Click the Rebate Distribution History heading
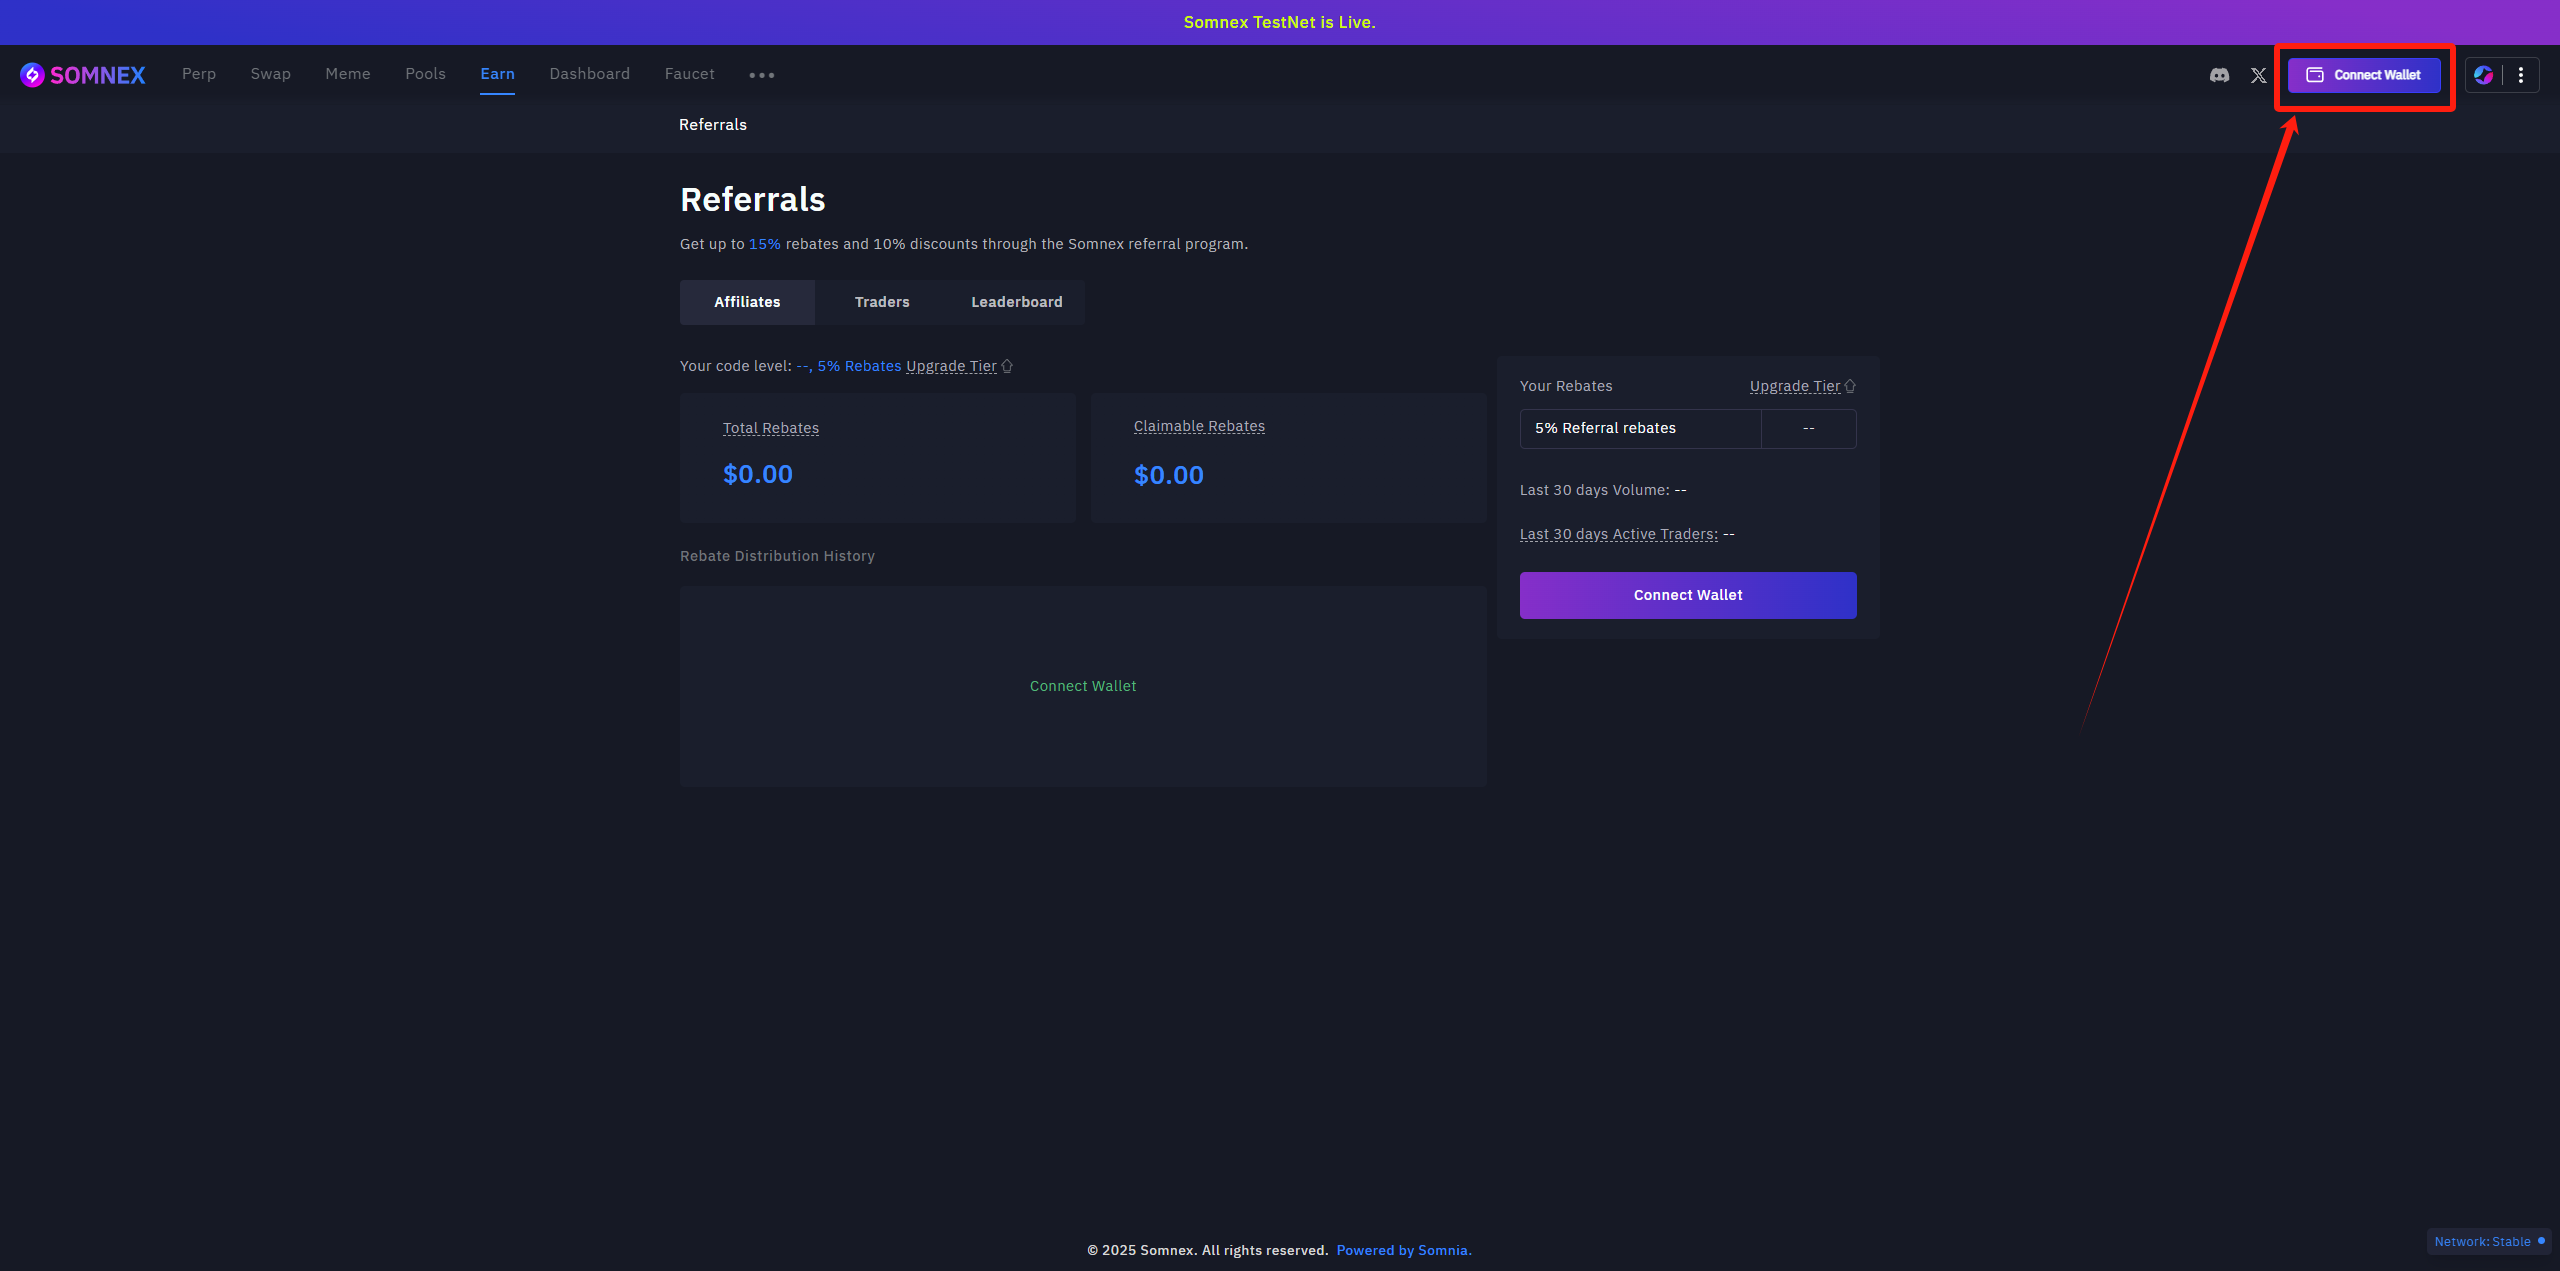 [x=777, y=556]
